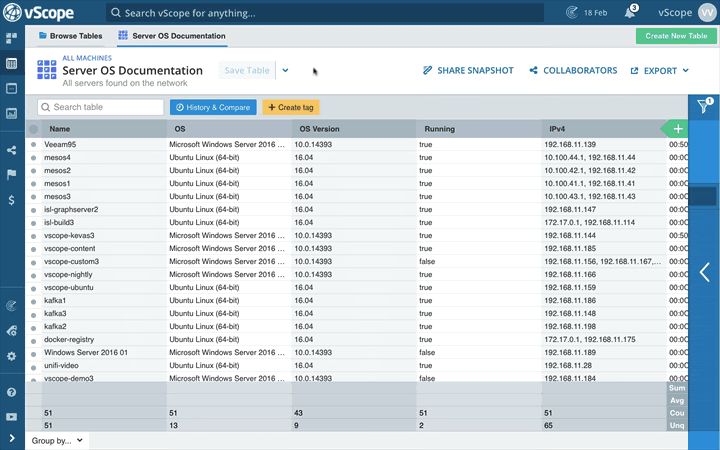Click the Save Table button
720x450 pixels.
coord(247,70)
